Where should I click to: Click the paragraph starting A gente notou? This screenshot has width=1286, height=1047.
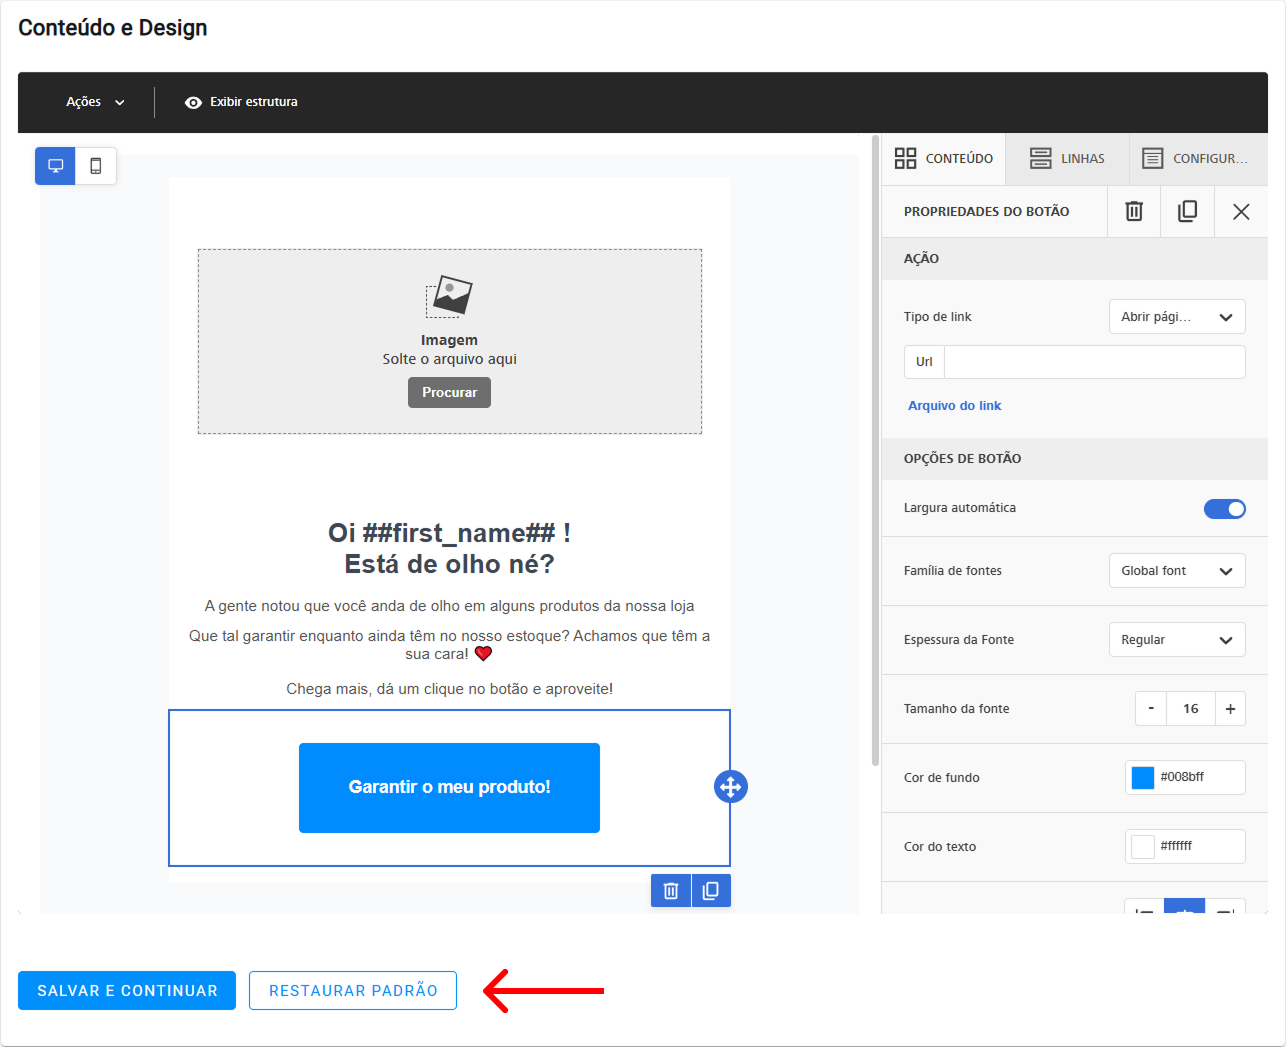449,606
